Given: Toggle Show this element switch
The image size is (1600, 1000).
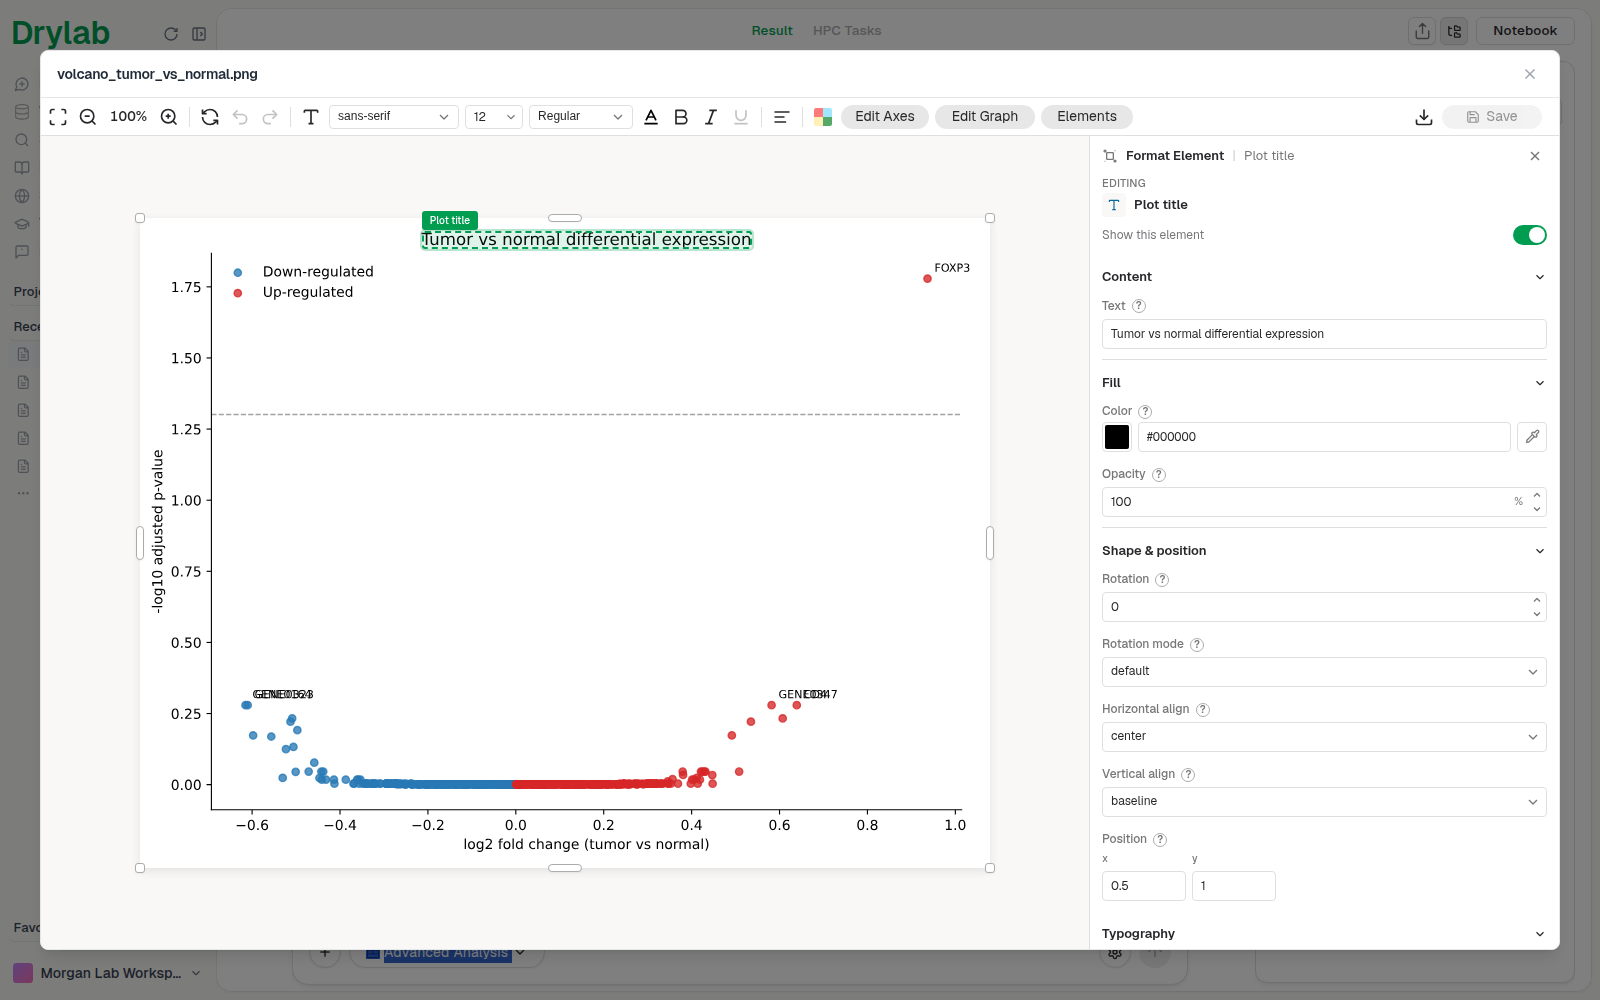Looking at the screenshot, I should (x=1530, y=235).
